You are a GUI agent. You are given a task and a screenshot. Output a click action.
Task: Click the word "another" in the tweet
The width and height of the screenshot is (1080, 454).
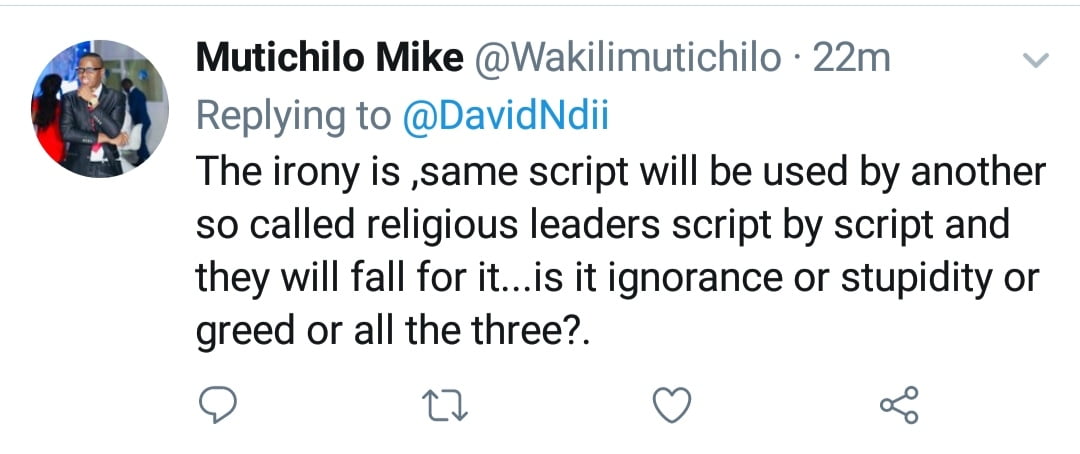click(x=972, y=173)
